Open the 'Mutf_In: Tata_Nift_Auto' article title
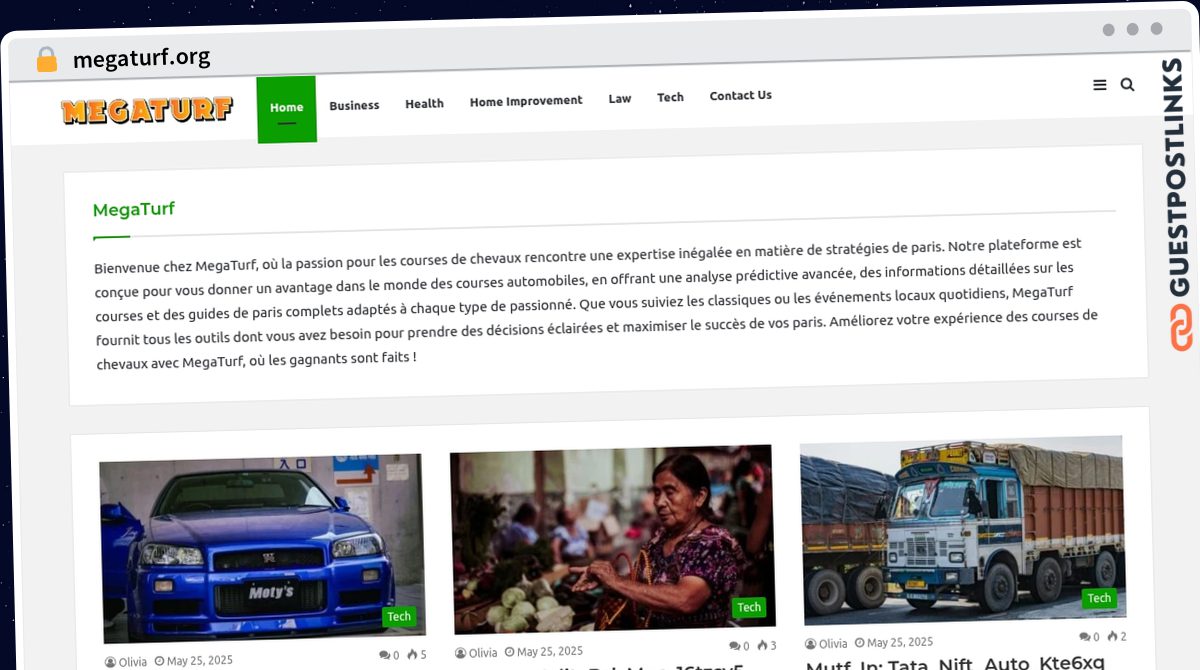This screenshot has width=1200, height=670. coord(955,663)
